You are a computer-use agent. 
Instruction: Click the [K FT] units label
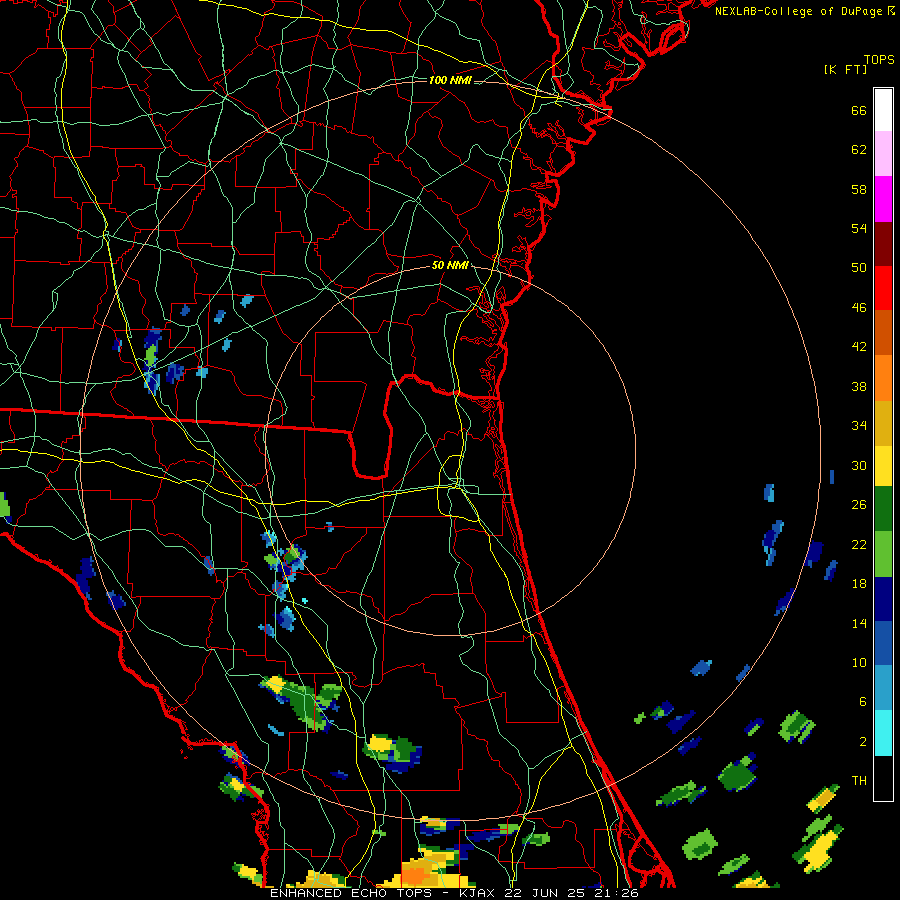click(845, 70)
